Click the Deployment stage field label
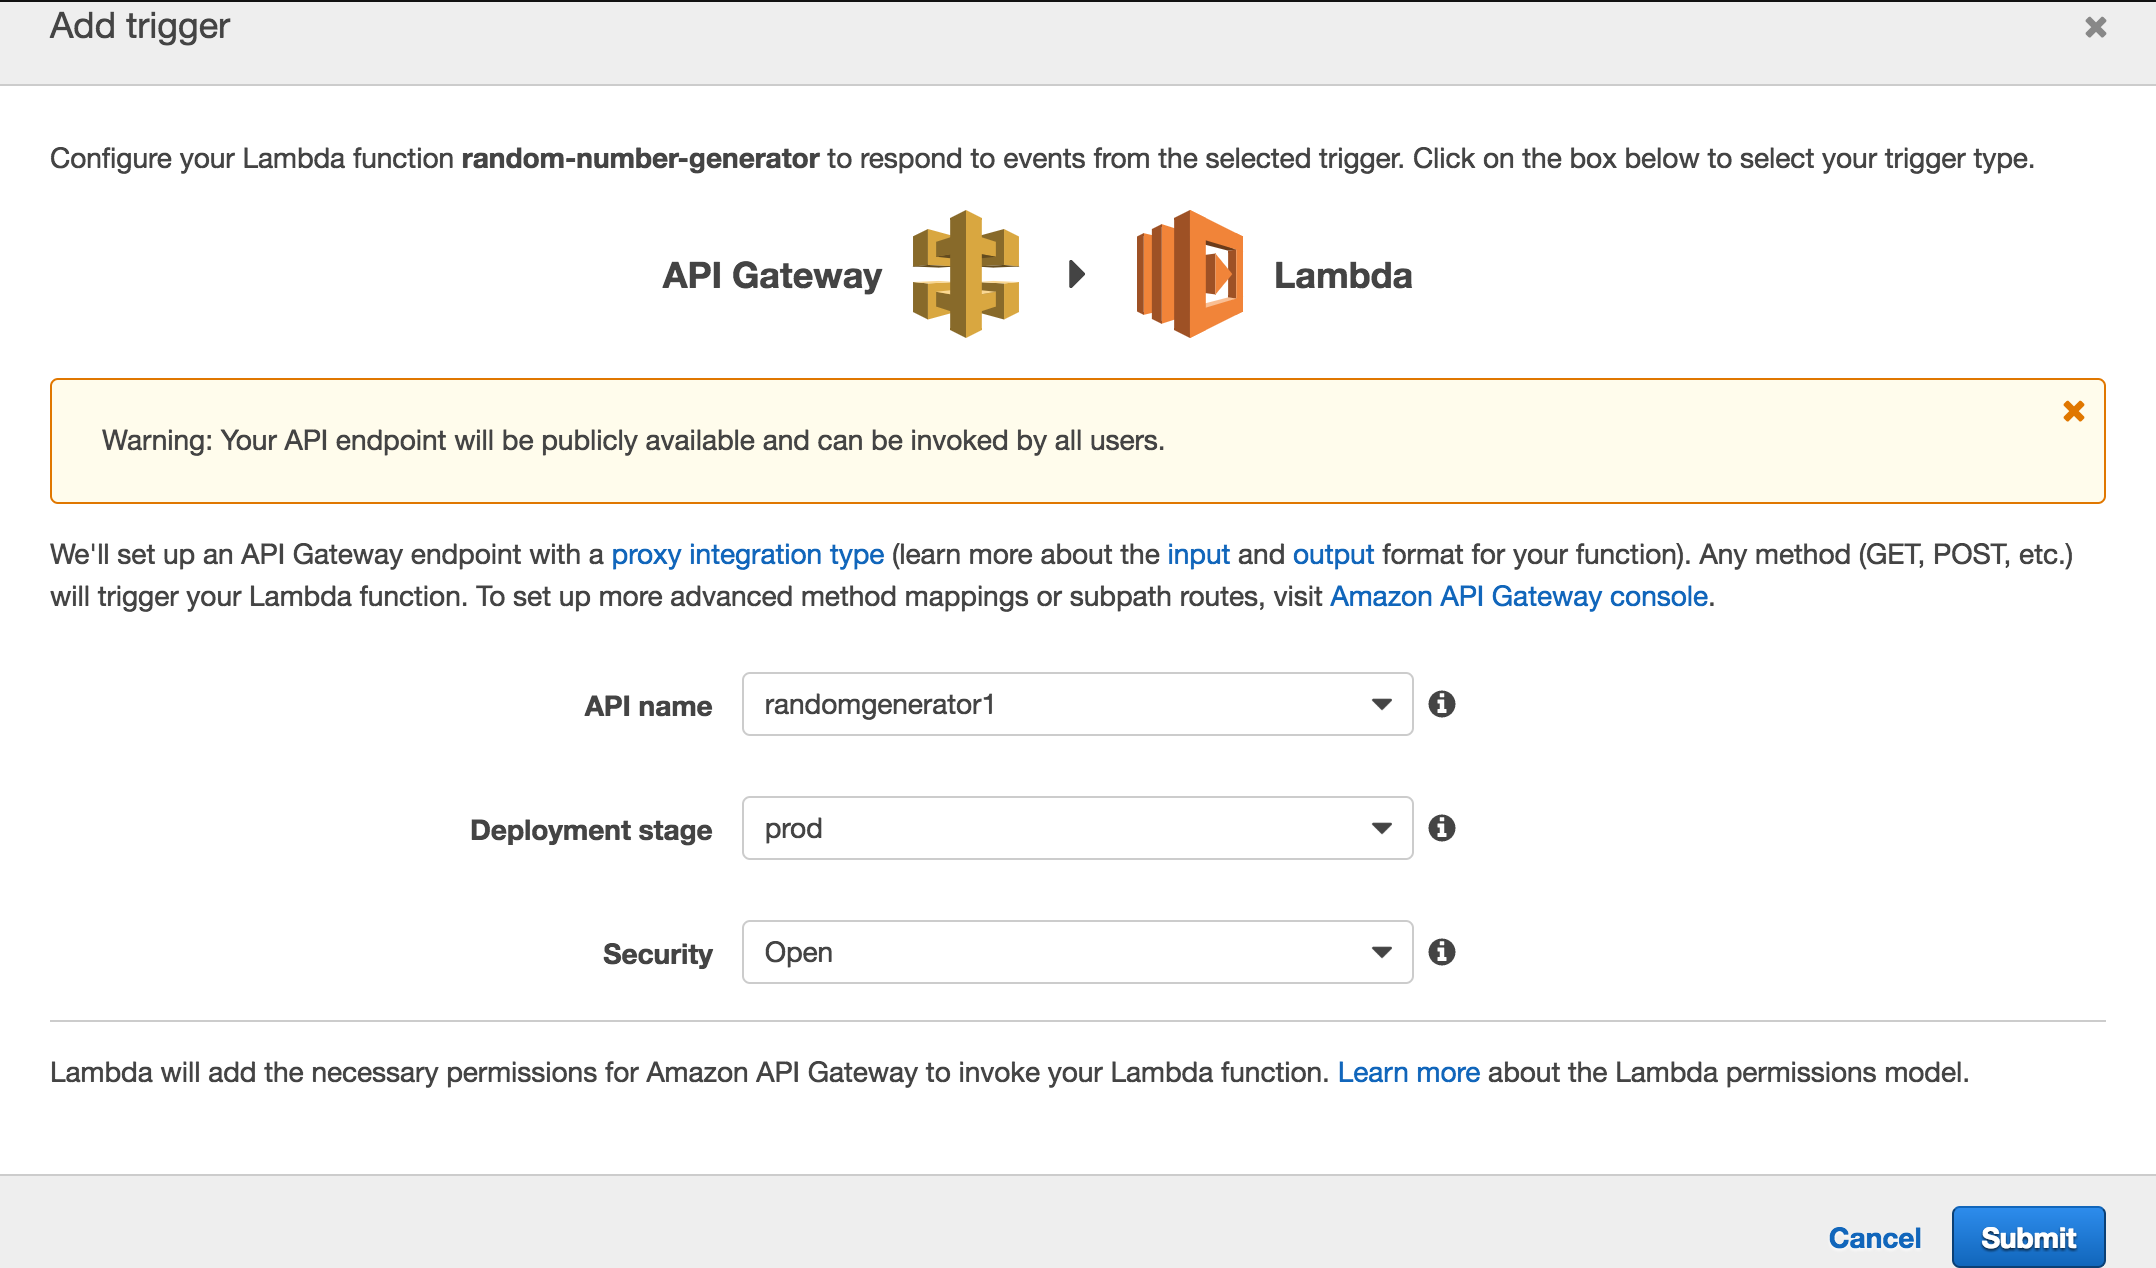This screenshot has width=2156, height=1268. click(x=591, y=830)
